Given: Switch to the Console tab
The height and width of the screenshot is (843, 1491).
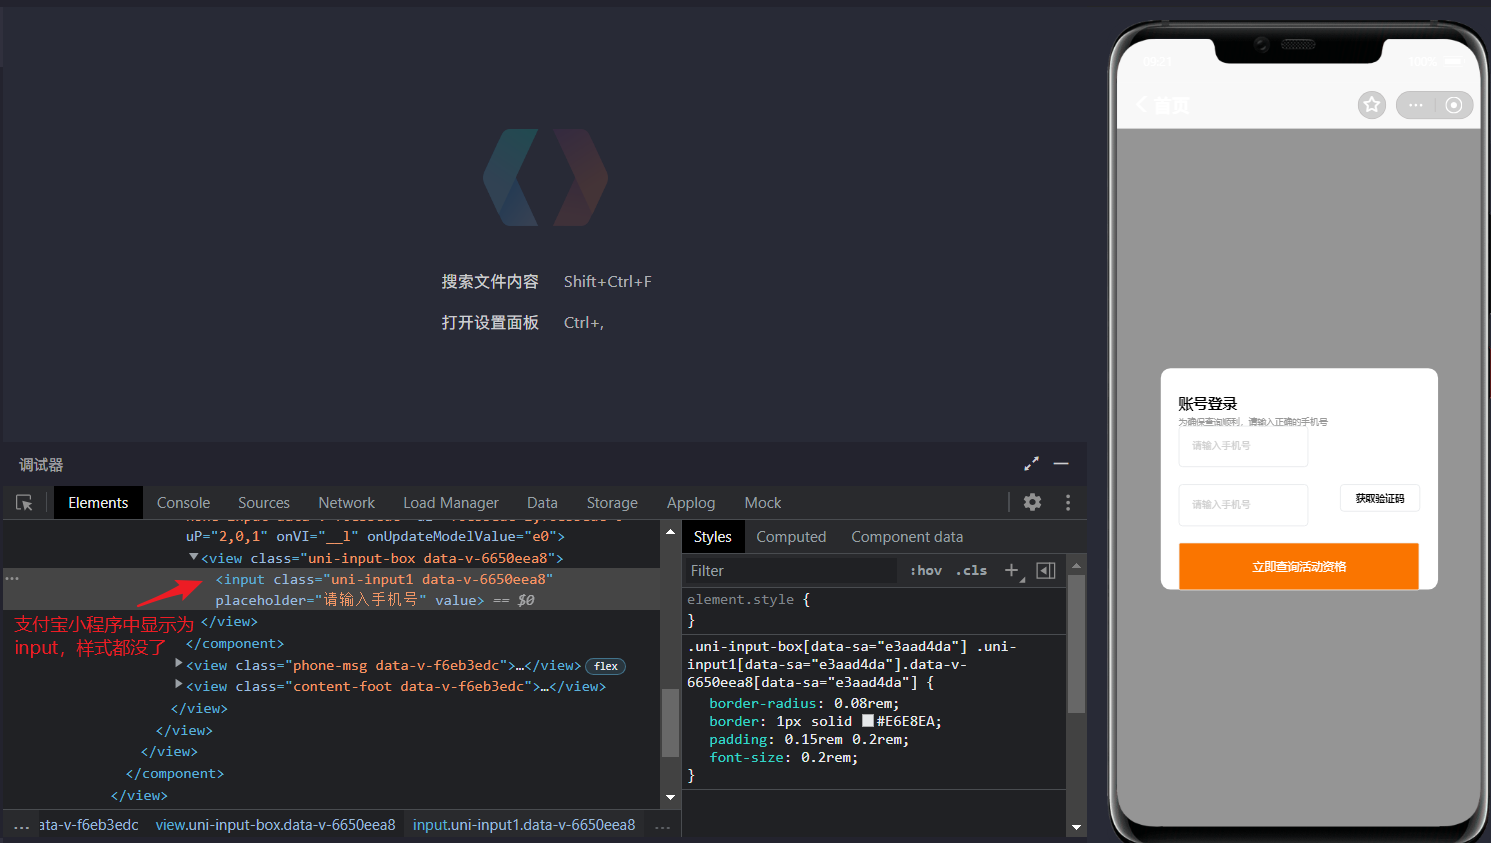Looking at the screenshot, I should [183, 503].
